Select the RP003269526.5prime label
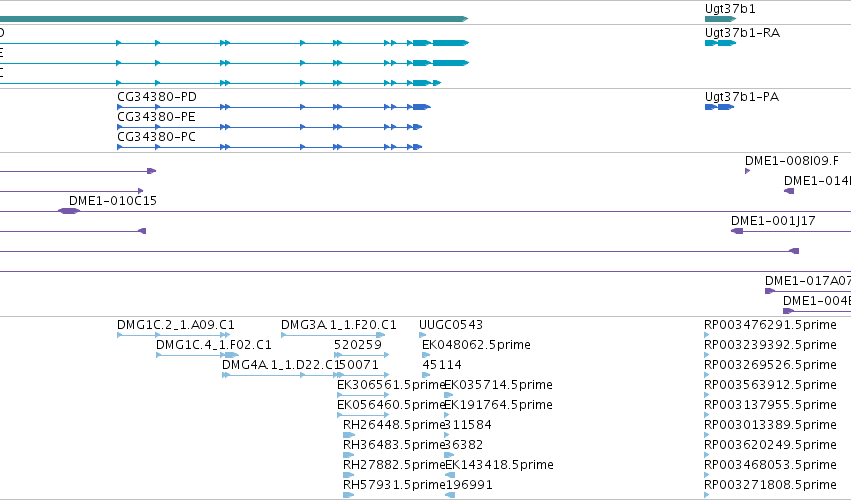This screenshot has height=500, width=851. click(770, 365)
